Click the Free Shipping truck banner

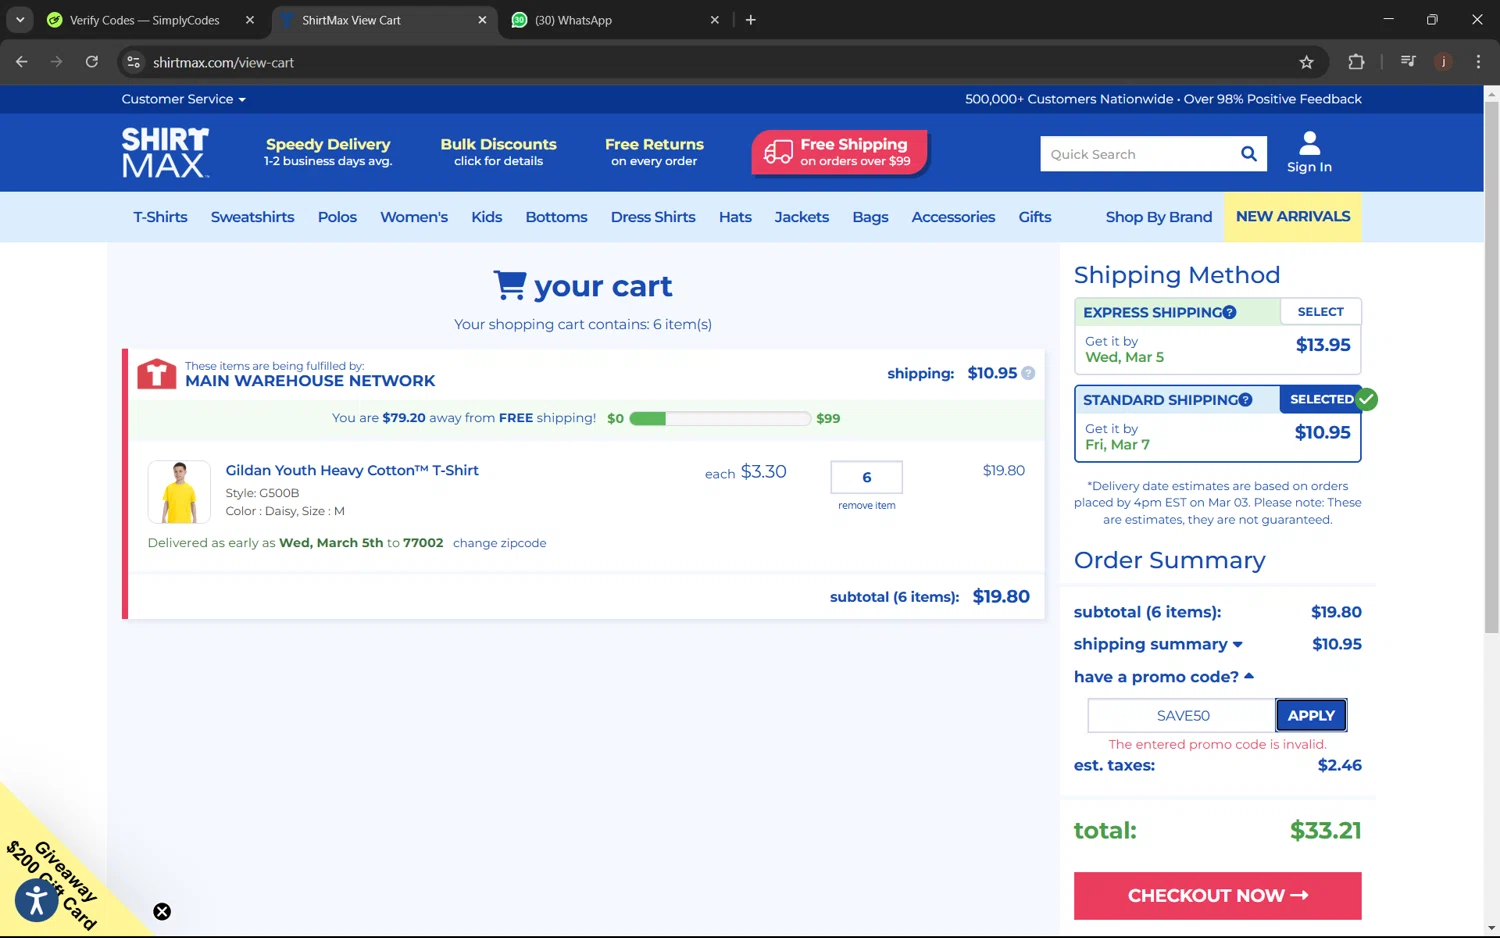tap(839, 152)
